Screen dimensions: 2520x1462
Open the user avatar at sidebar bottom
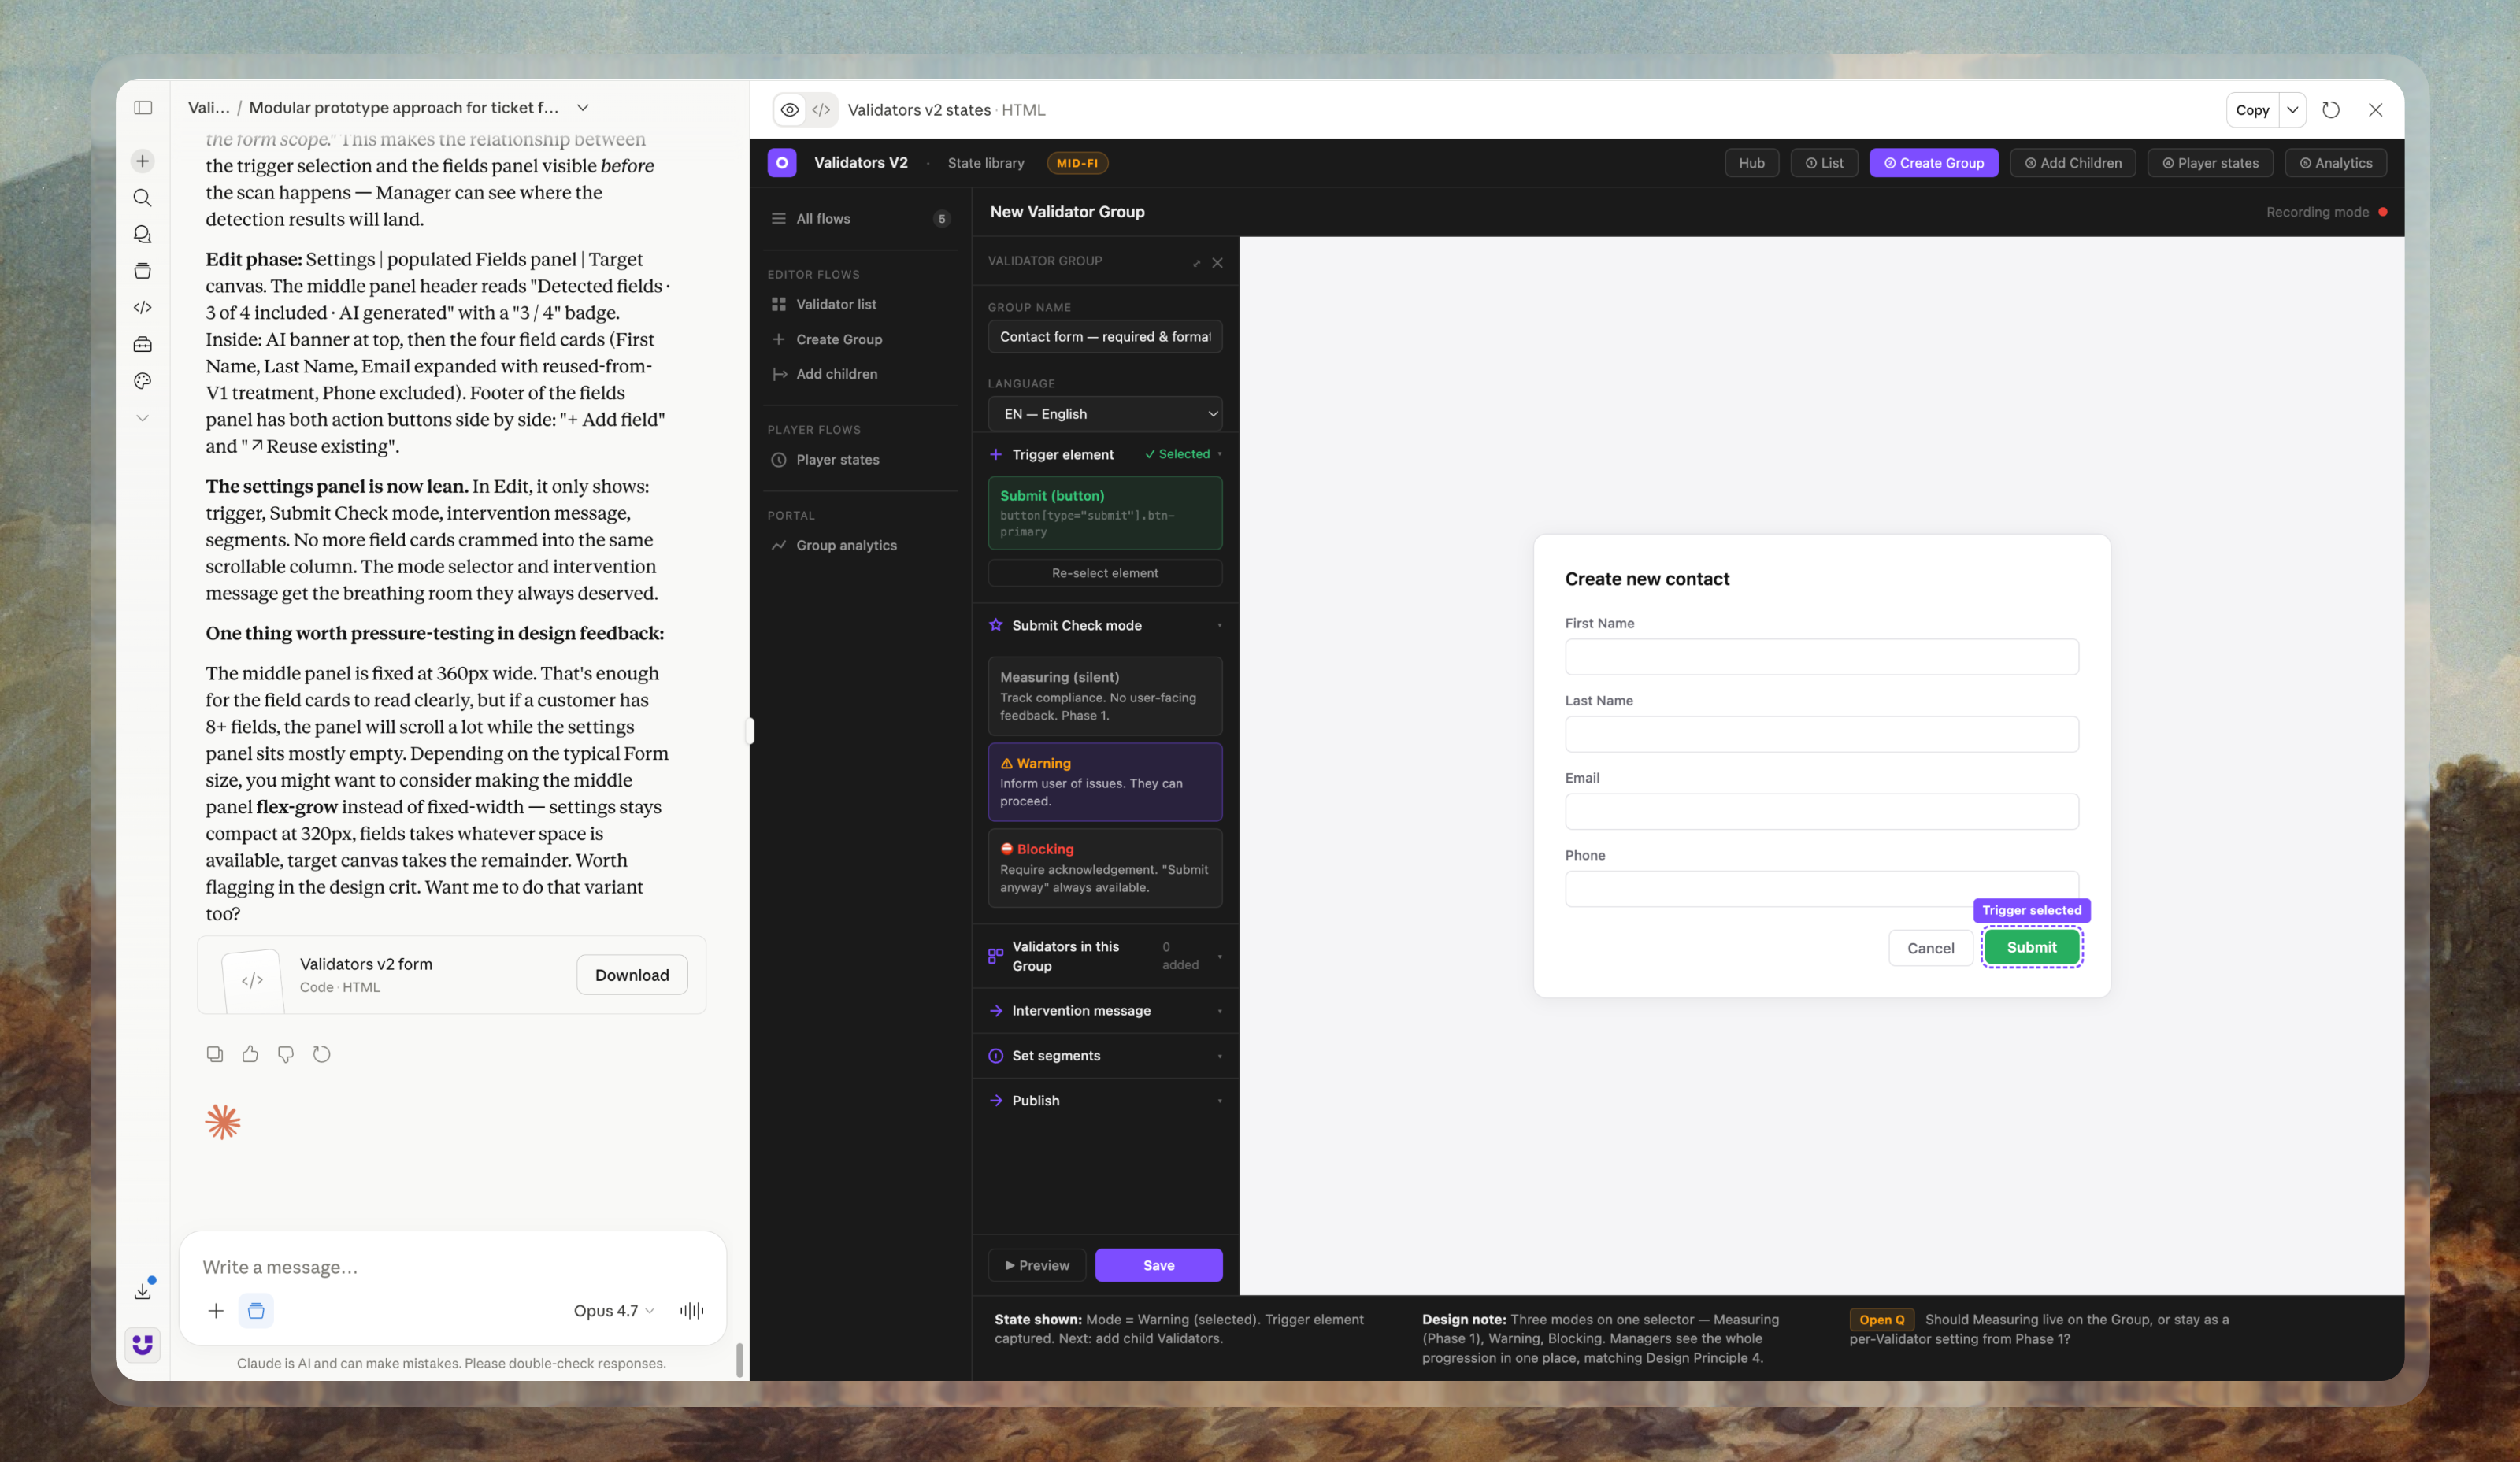[143, 1344]
